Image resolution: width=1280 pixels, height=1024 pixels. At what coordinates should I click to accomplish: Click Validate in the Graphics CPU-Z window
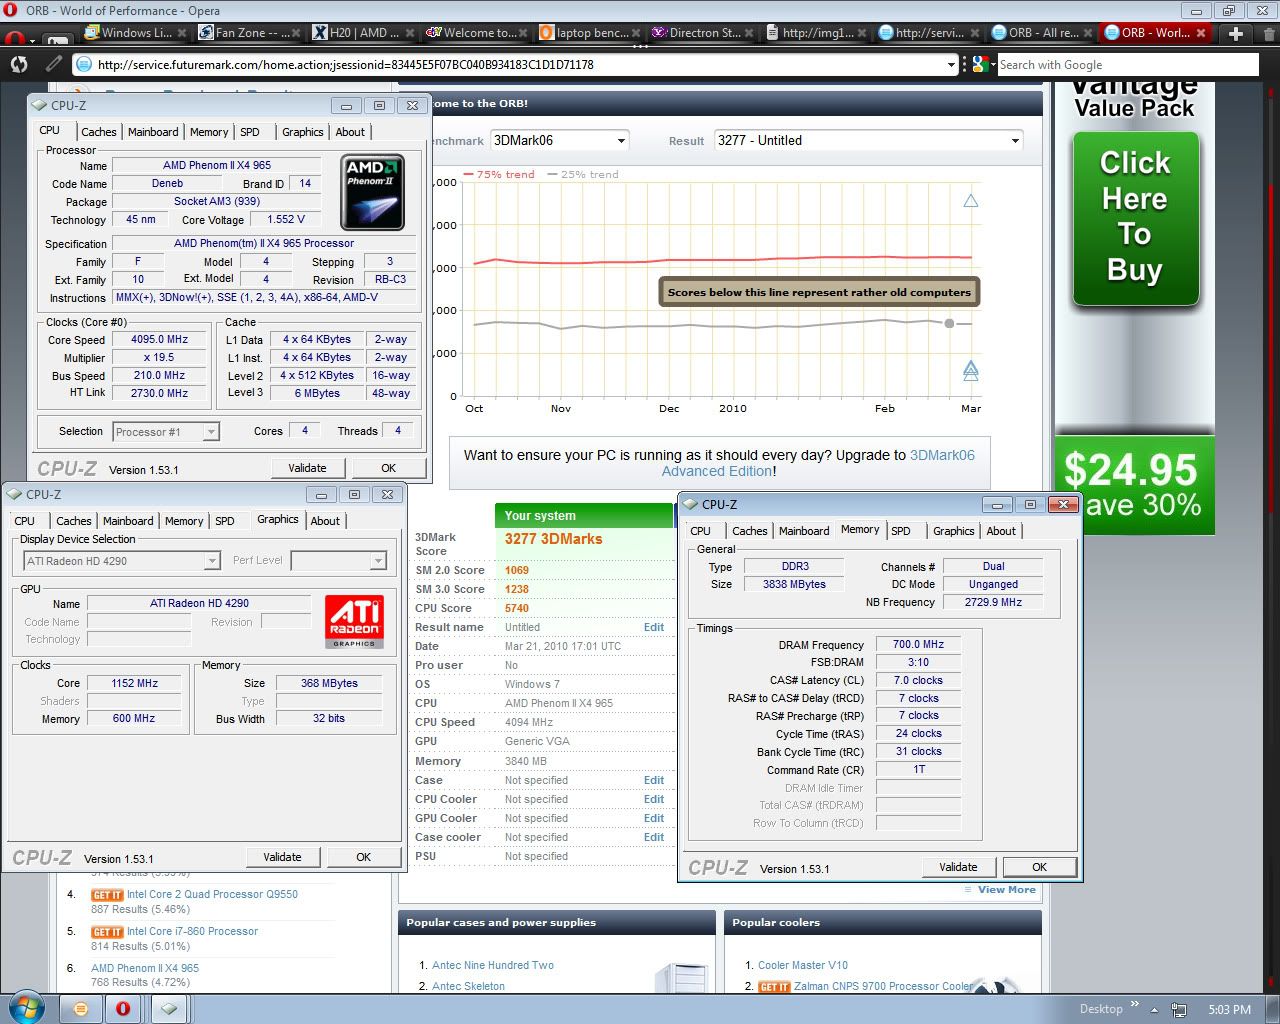[x=282, y=857]
